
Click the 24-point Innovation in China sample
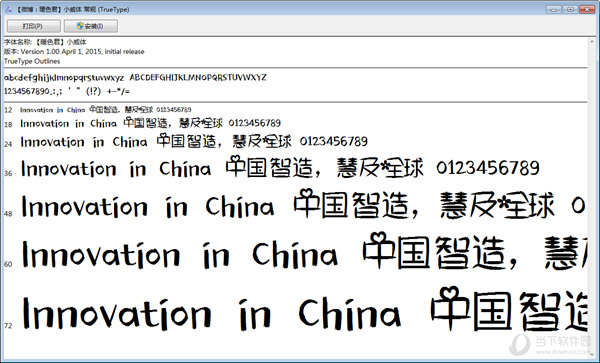point(194,142)
